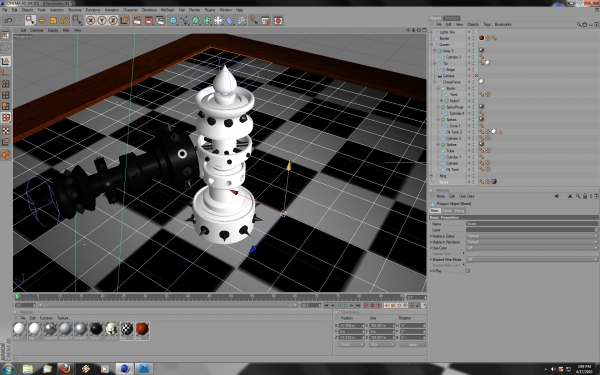Collapse the Array 3 object
Viewport: 600px width, 375px height.
point(435,51)
